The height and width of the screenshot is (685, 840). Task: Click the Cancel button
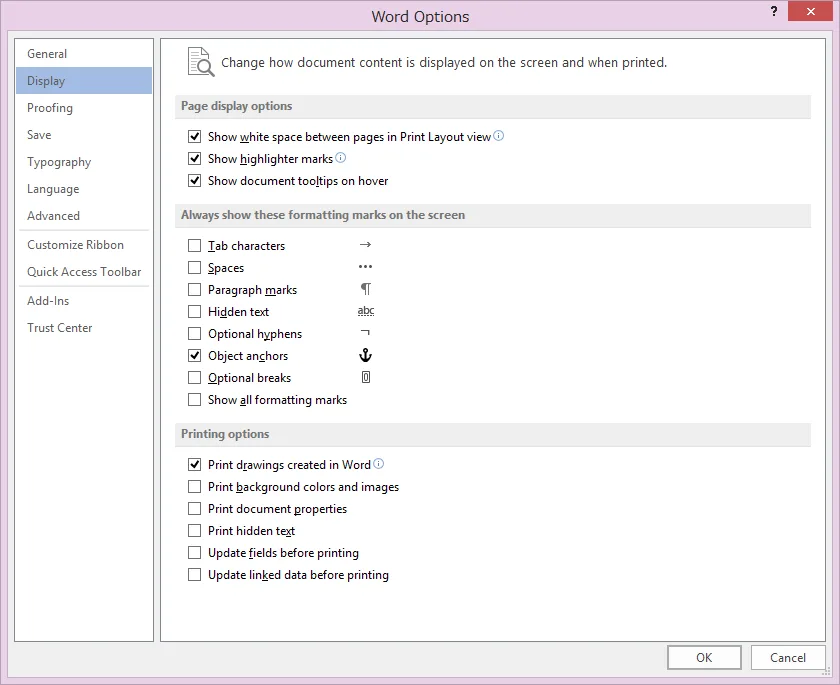pos(788,657)
